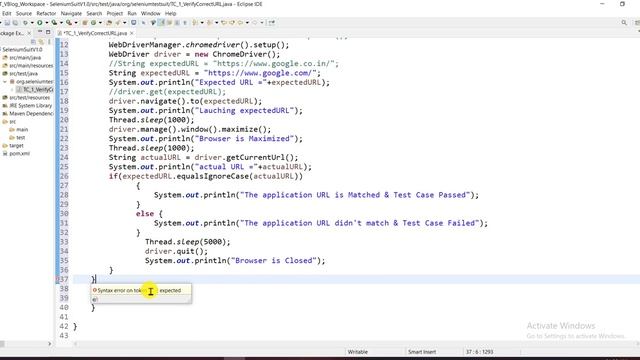Click Package Explorer scroll right arrow
640x360 pixels.
[50, 344]
